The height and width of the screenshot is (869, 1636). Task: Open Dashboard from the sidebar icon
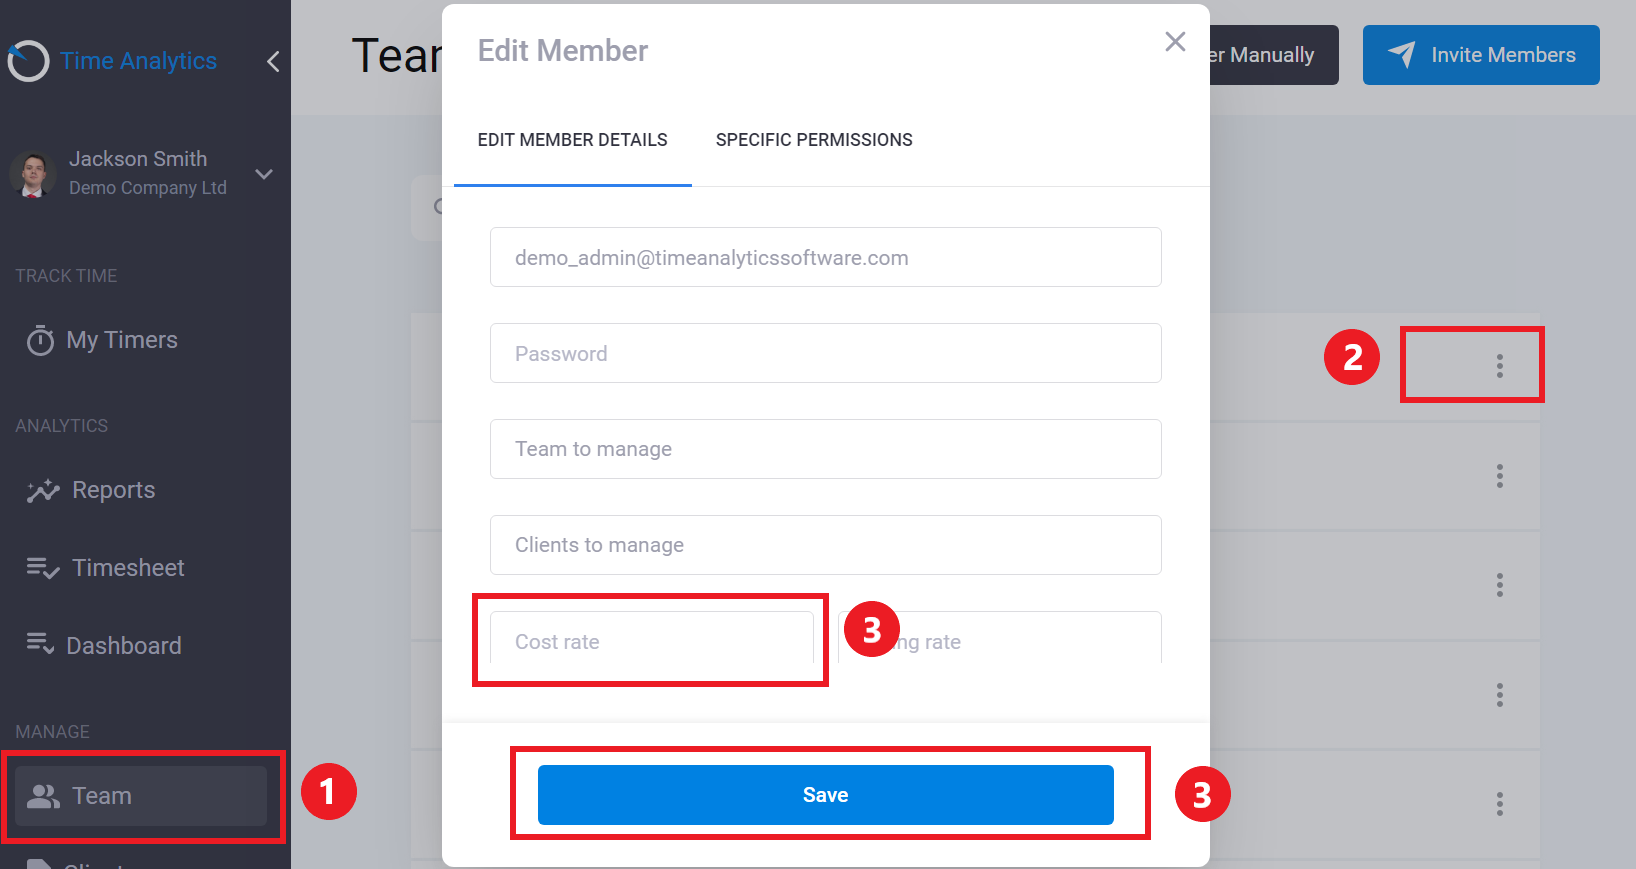click(x=40, y=645)
